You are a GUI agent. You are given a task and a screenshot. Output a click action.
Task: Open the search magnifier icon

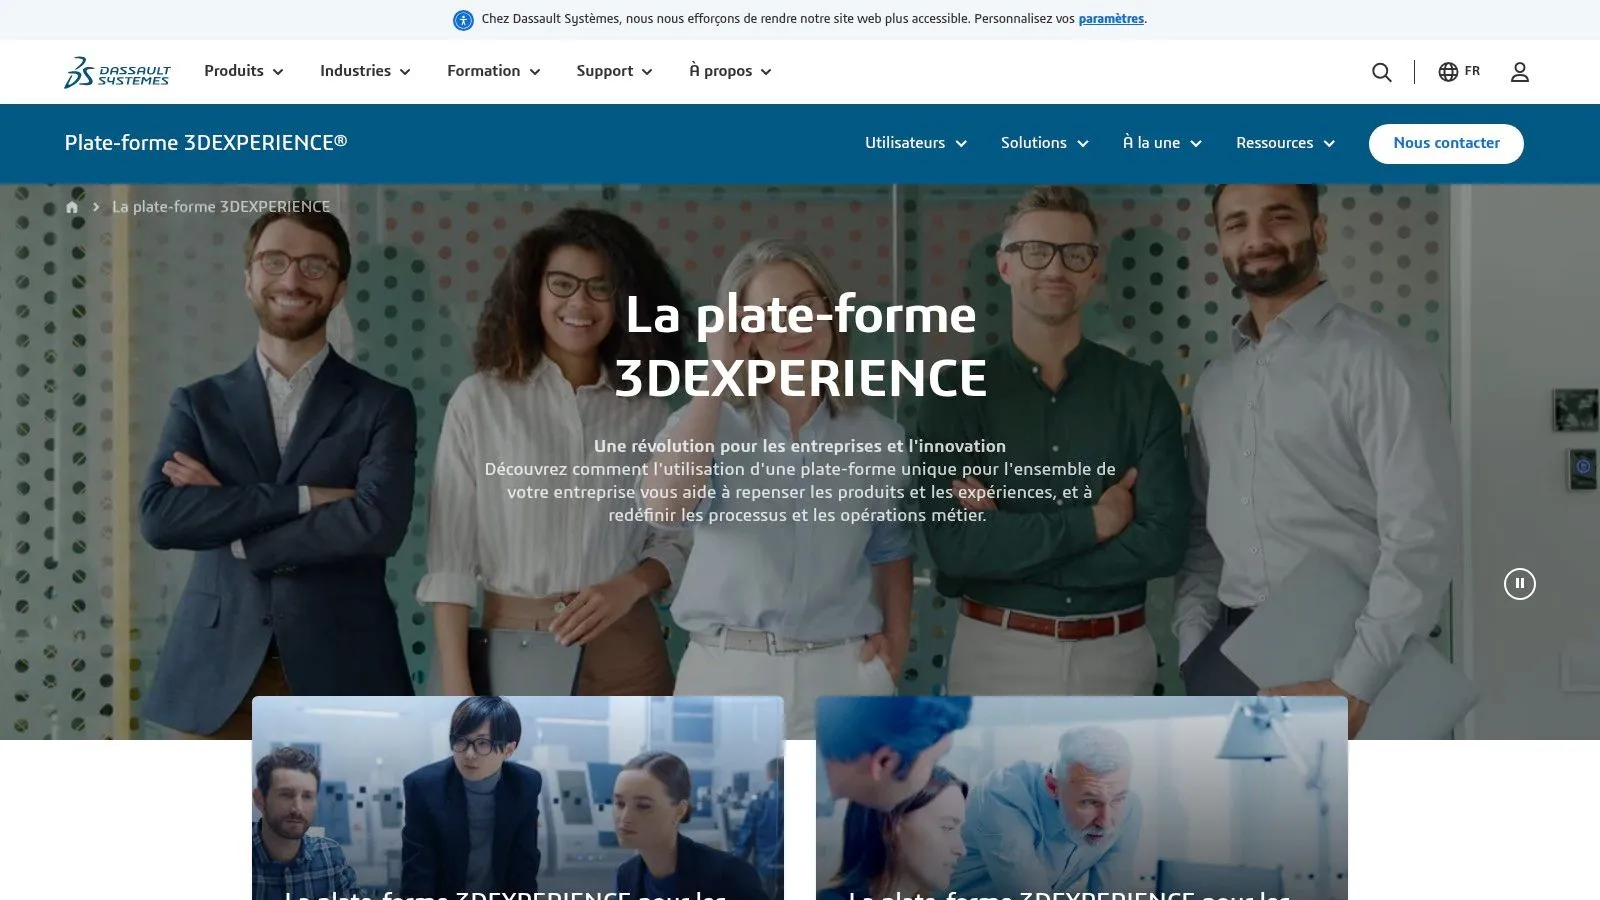point(1382,72)
